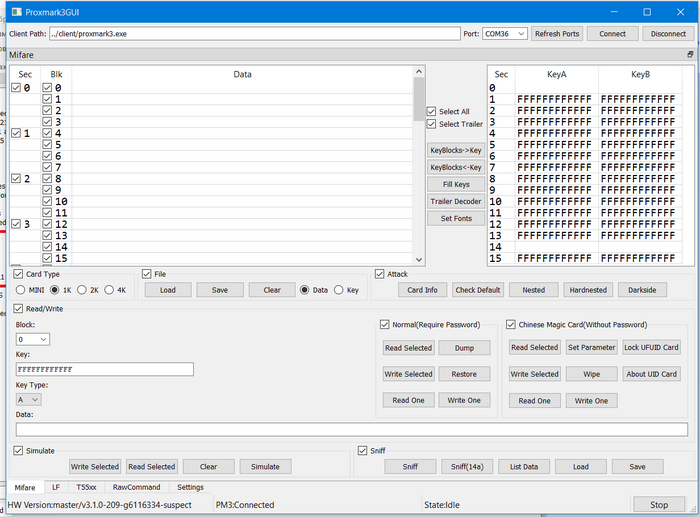Choose the Key file radio option
Screen dimensions: 700x517
coord(339,290)
